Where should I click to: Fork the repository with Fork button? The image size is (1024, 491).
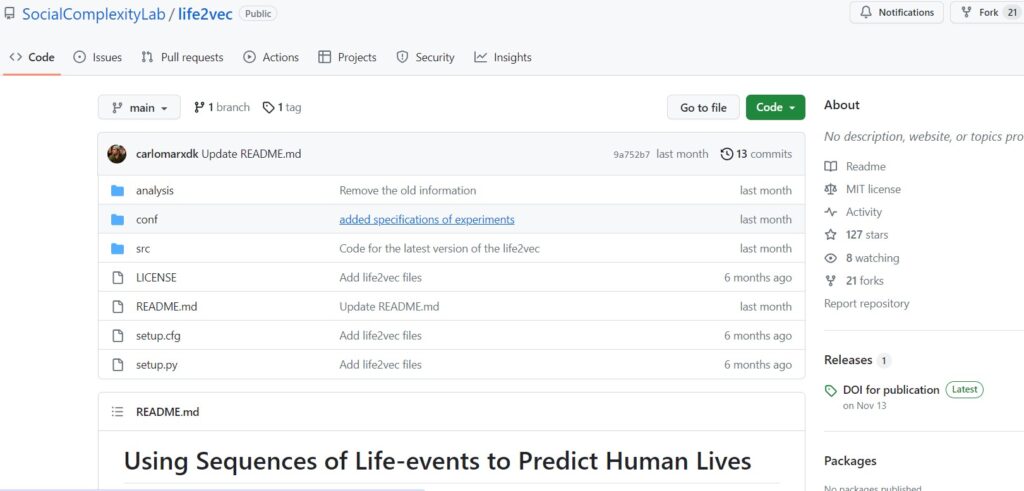987,13
